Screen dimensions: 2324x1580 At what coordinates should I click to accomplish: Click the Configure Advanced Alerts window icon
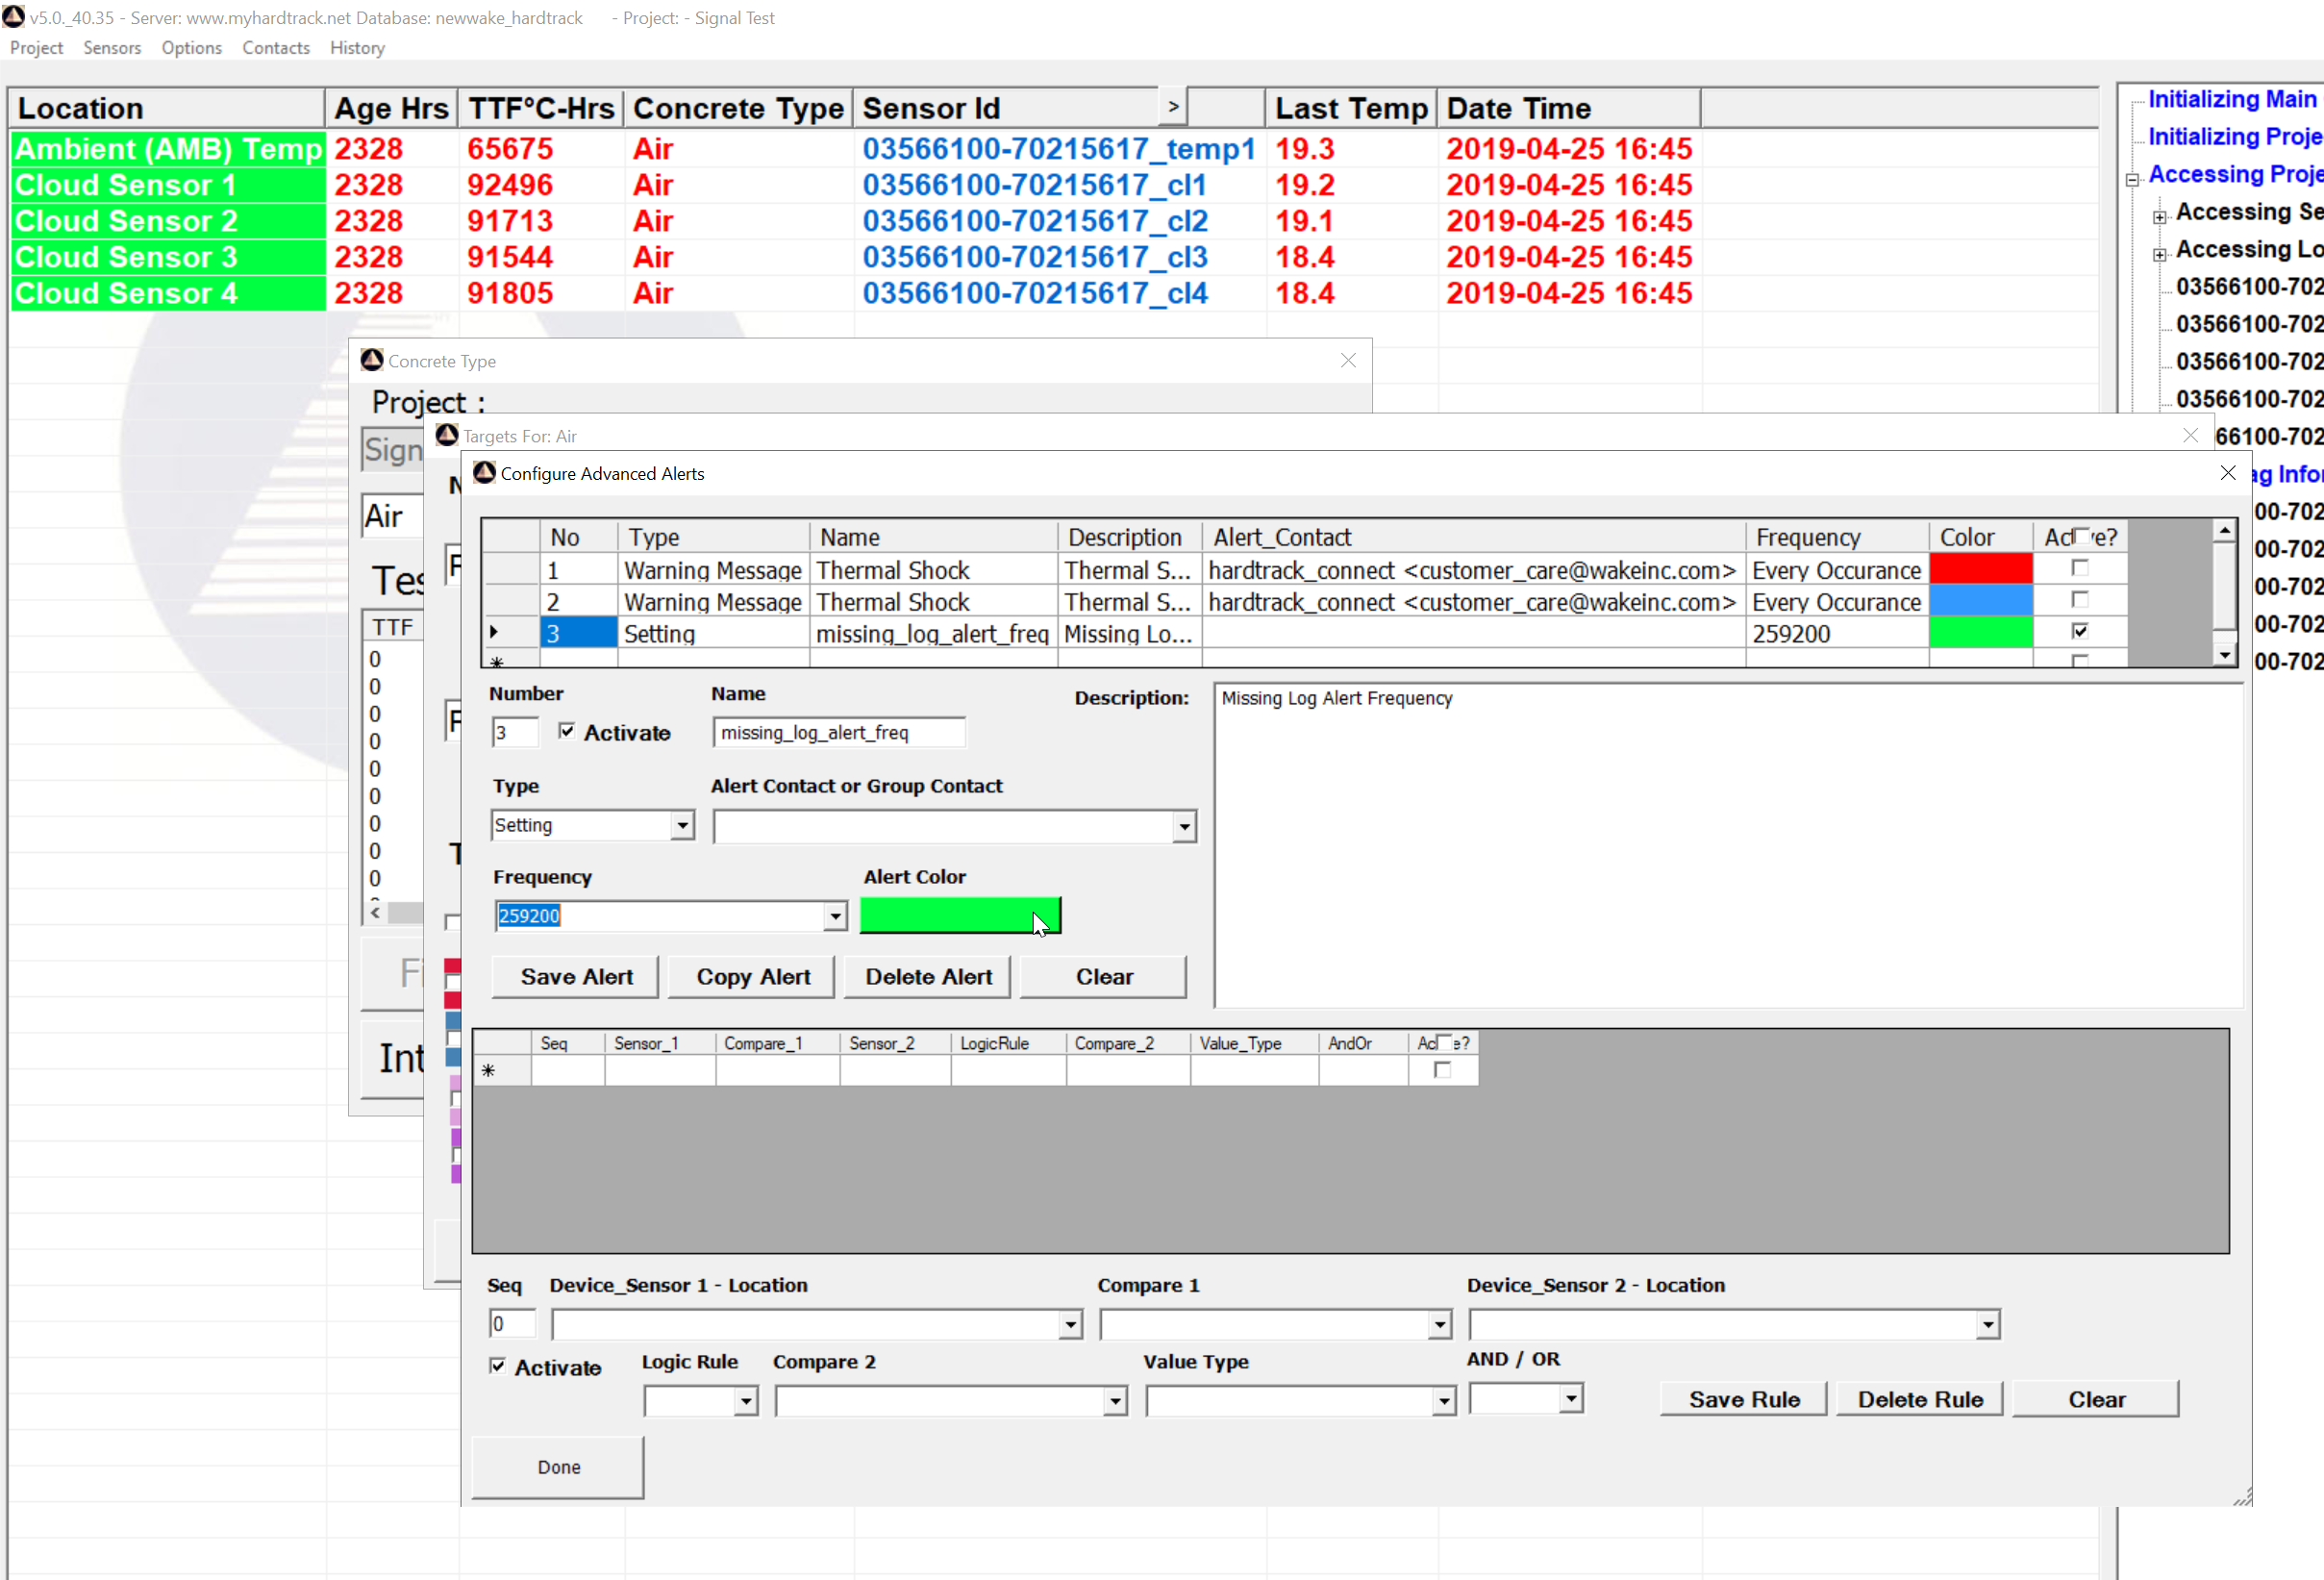tap(485, 473)
